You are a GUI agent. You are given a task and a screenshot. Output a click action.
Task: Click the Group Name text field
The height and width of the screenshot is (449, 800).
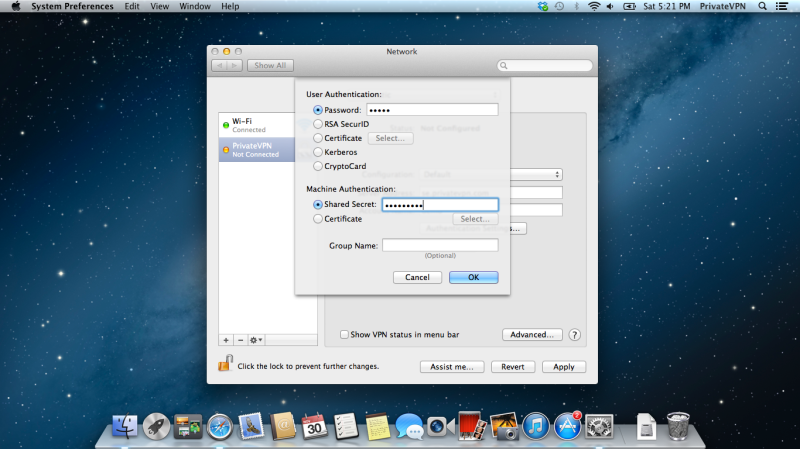click(440, 245)
